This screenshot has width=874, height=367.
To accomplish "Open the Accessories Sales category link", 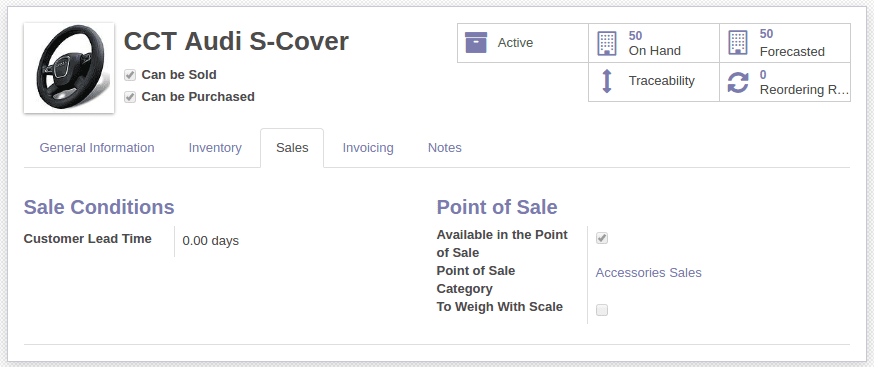I will [648, 273].
